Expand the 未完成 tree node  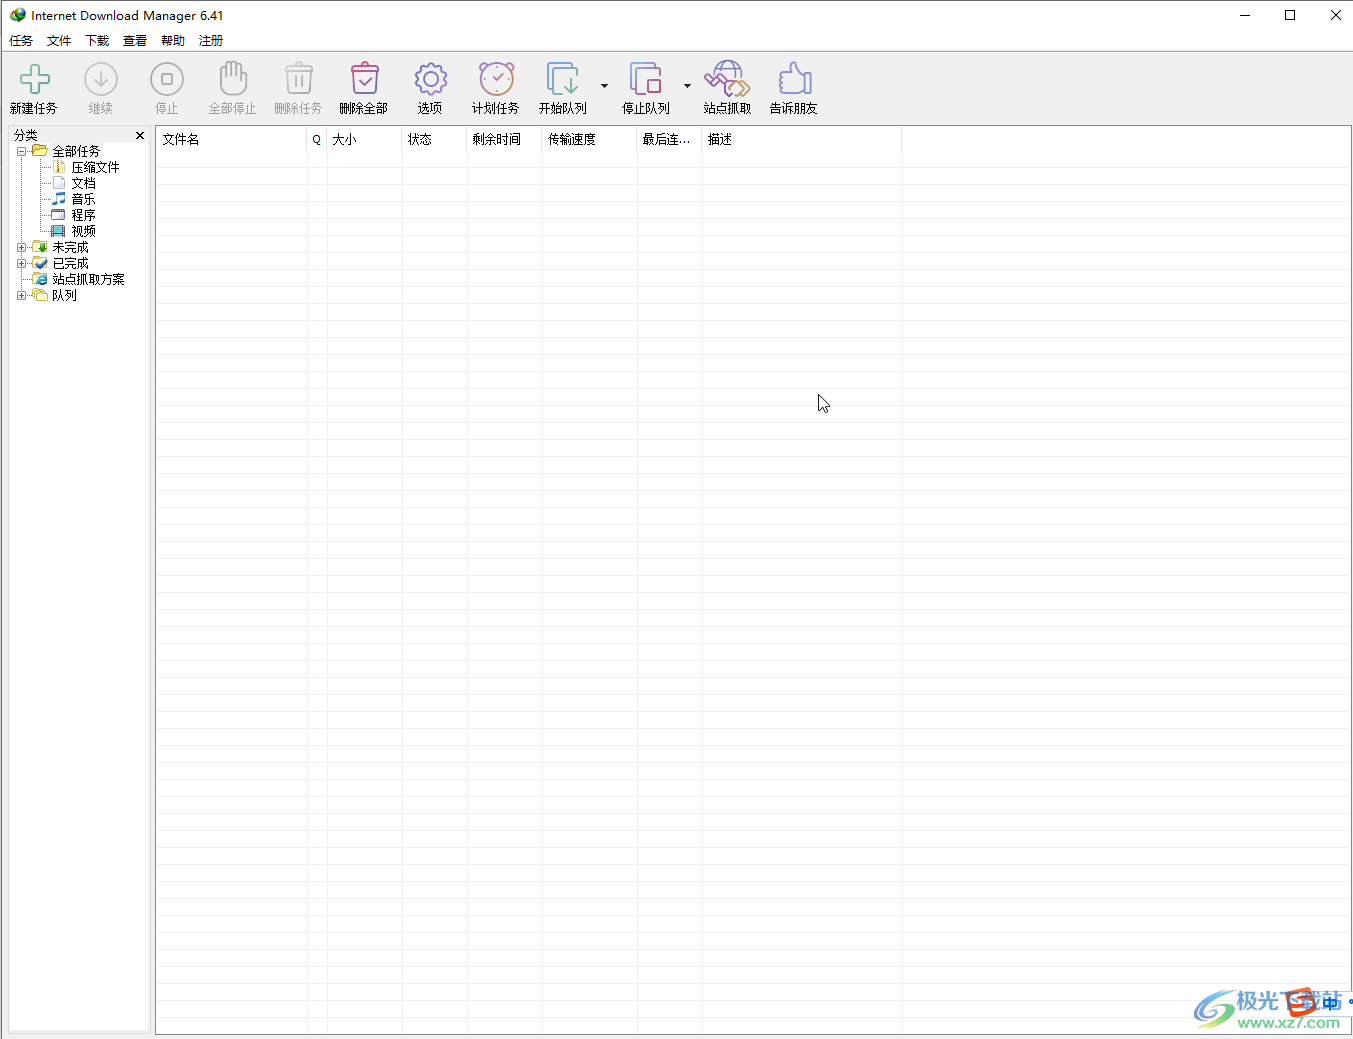(x=22, y=247)
